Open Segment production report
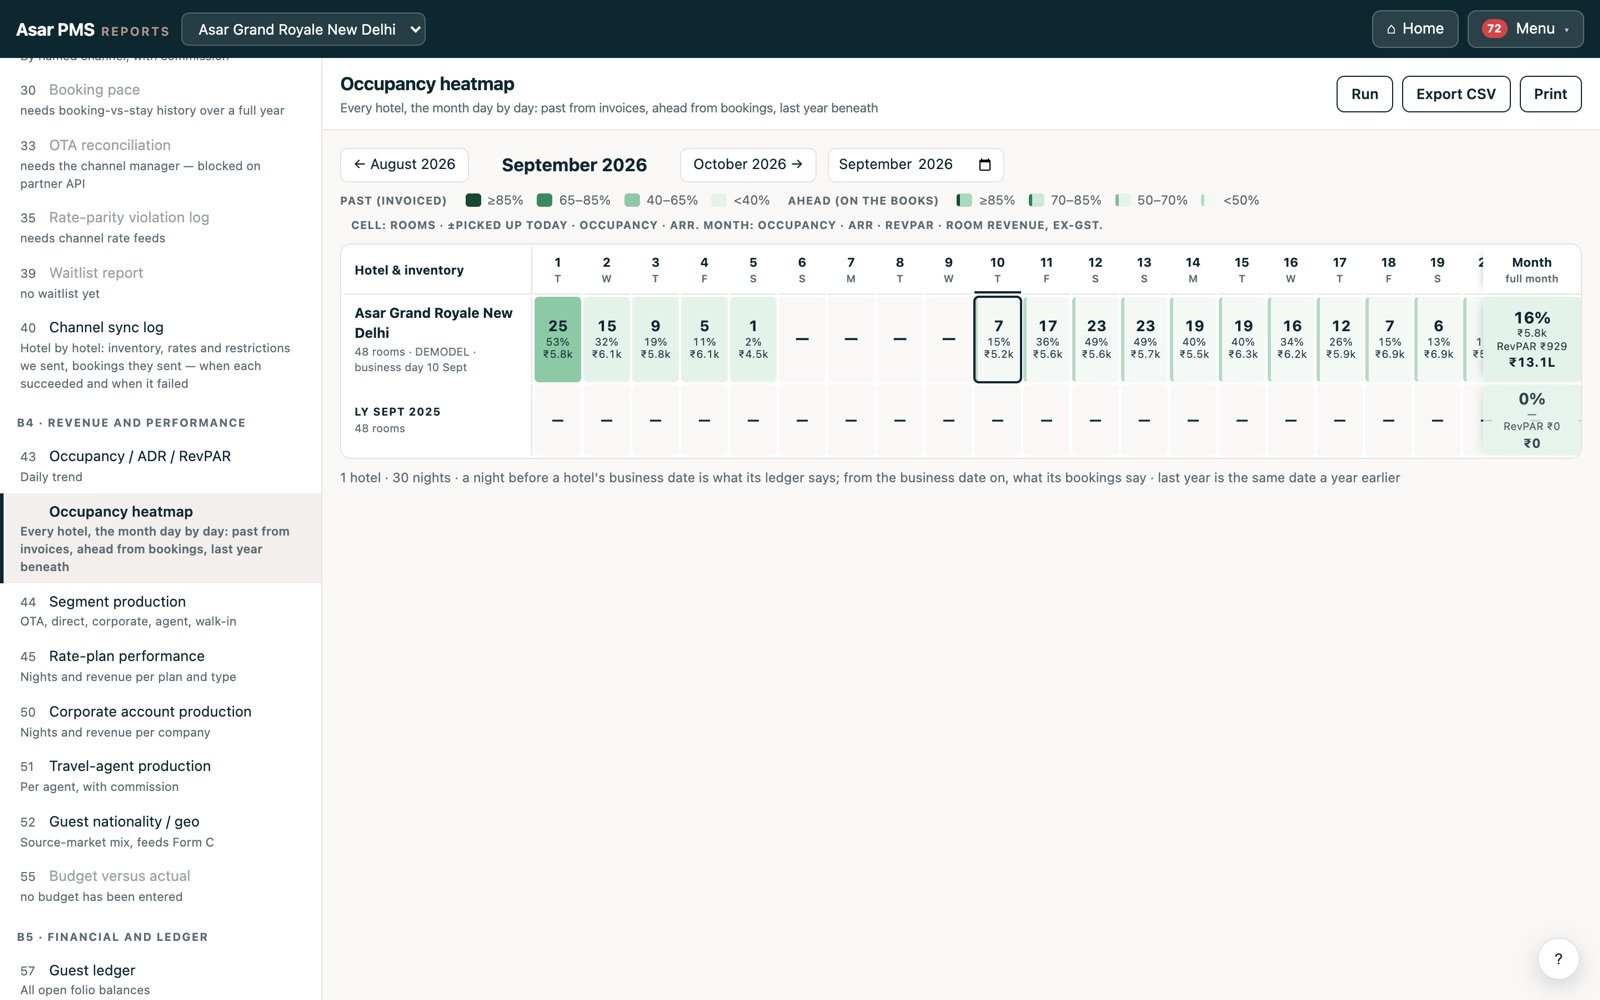This screenshot has width=1600, height=1000. [160, 611]
